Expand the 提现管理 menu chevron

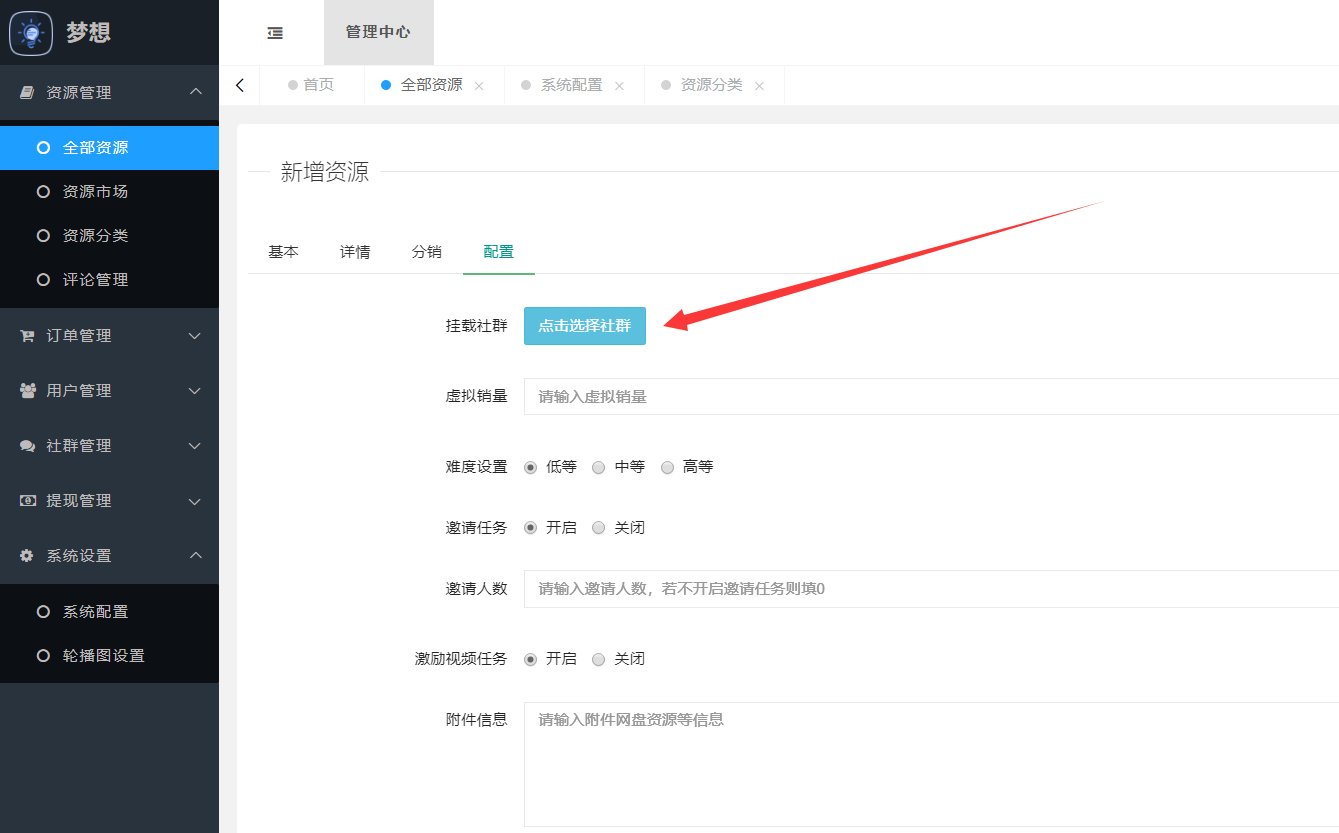click(196, 501)
